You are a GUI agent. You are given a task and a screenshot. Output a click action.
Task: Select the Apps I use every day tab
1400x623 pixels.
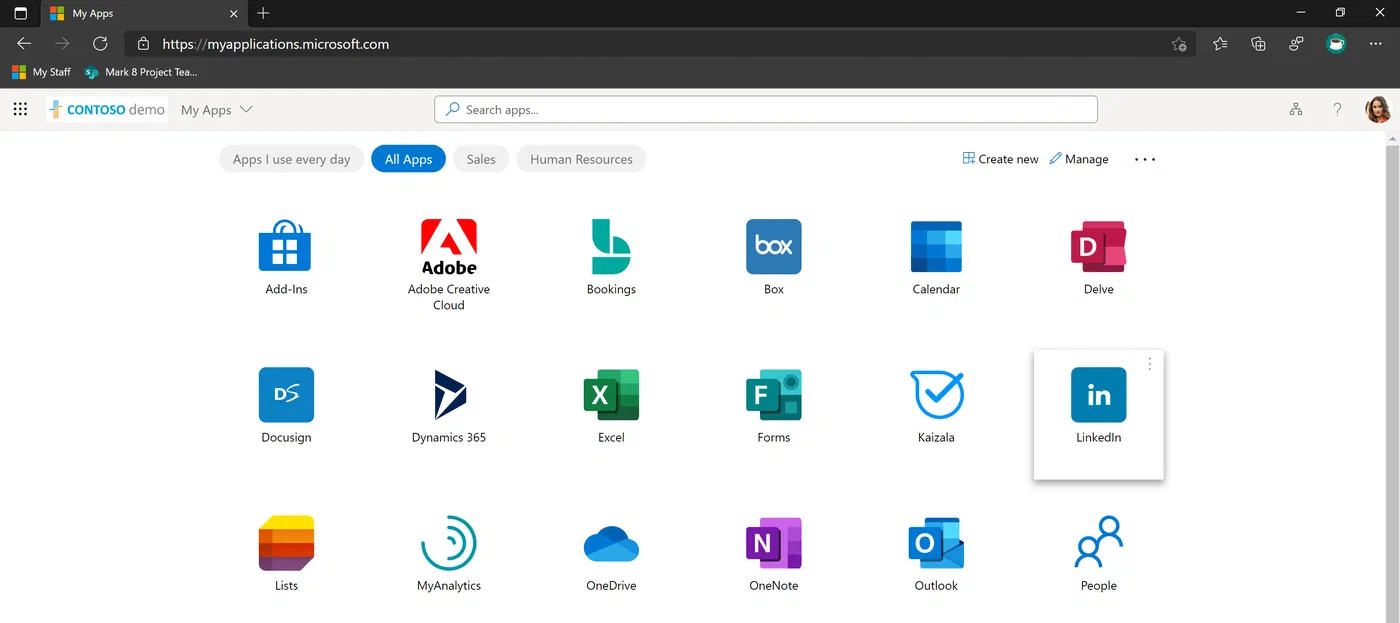291,159
